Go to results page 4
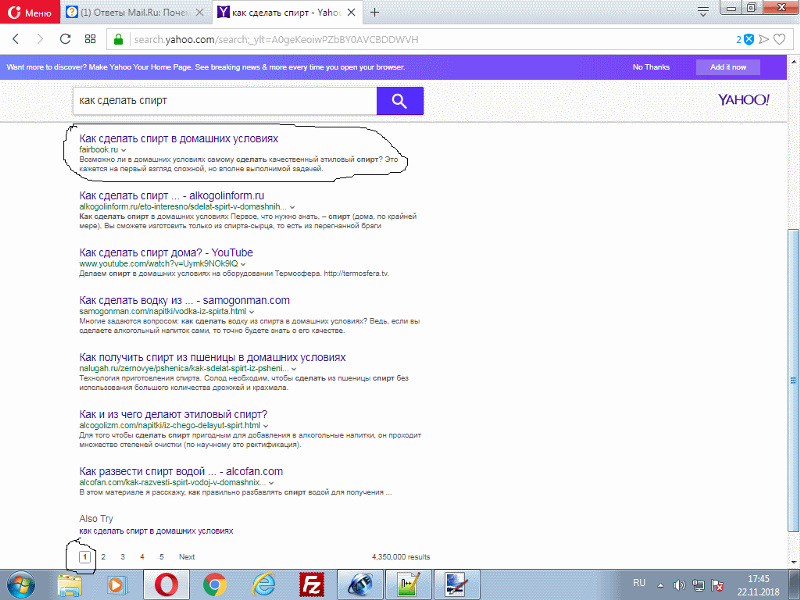 click(x=142, y=557)
